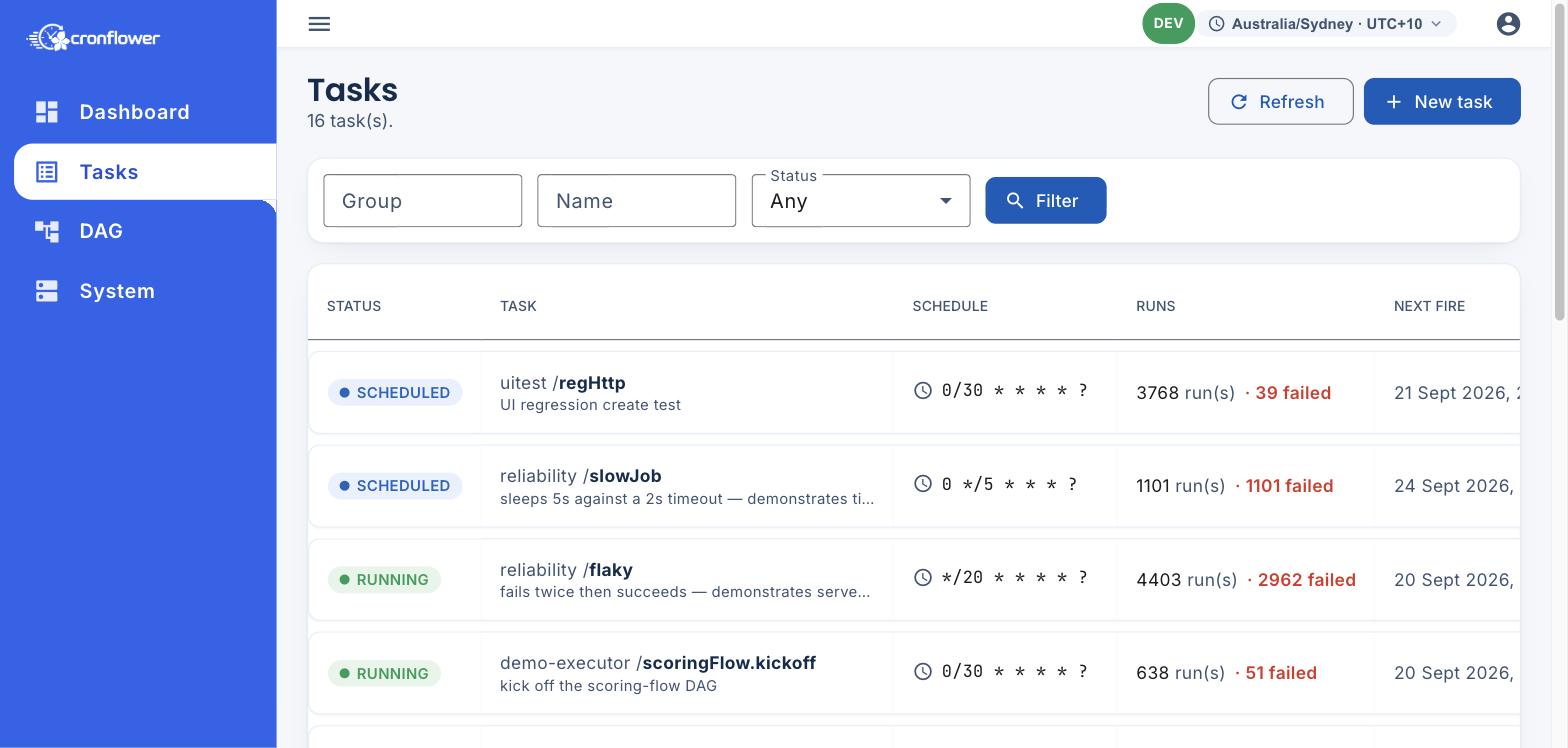The width and height of the screenshot is (1568, 748).
Task: Click the vertical page scrollbar
Action: click(x=1560, y=160)
